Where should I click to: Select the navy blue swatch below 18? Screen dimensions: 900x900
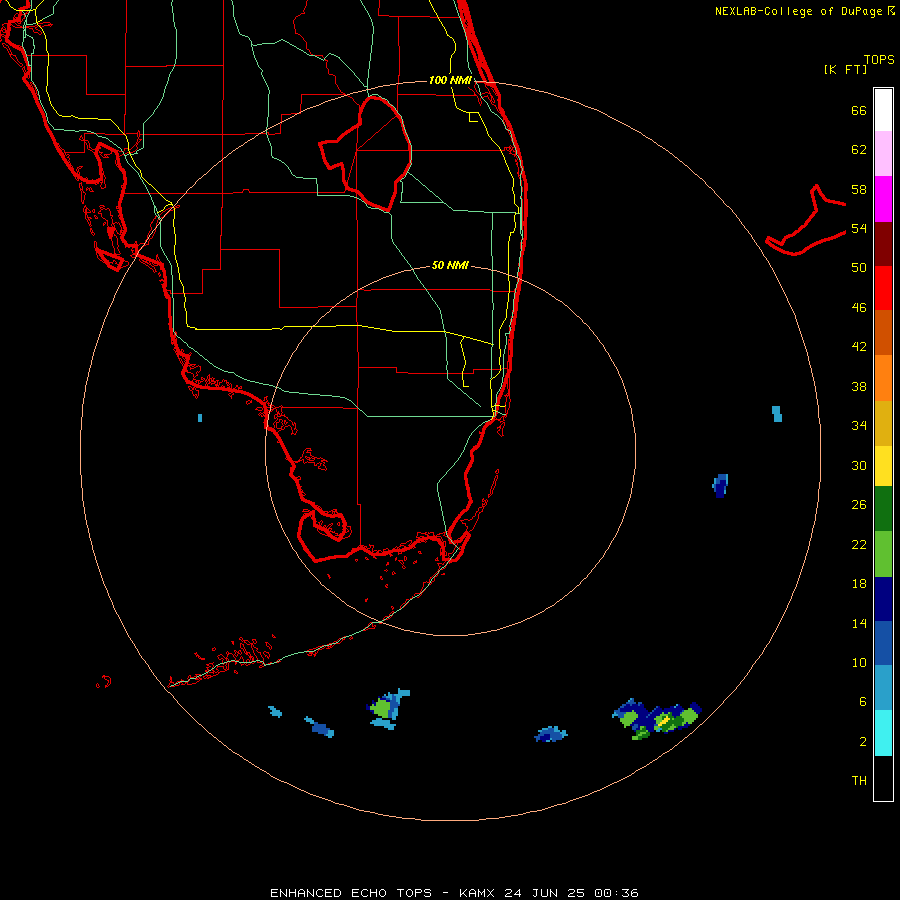[883, 599]
